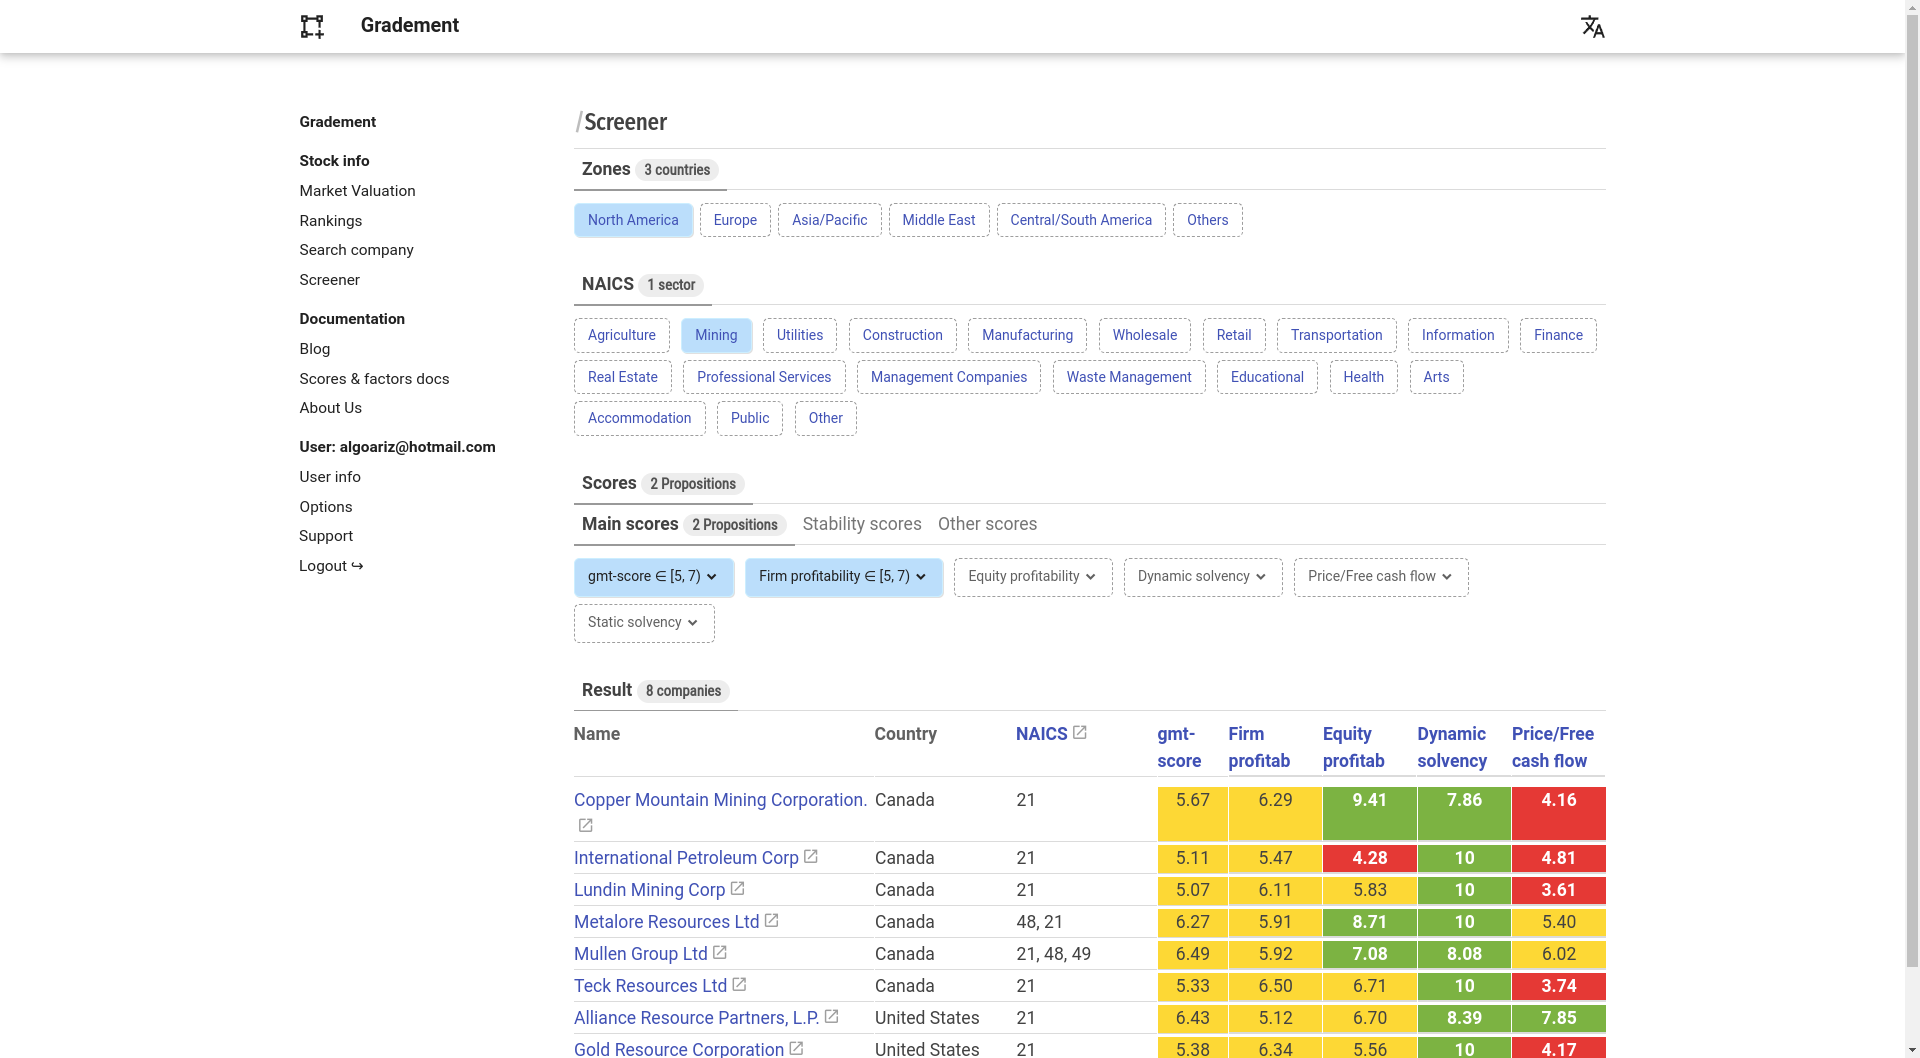Open external icon beside Metalore Resources Ltd
1920x1058 pixels.
(771, 921)
